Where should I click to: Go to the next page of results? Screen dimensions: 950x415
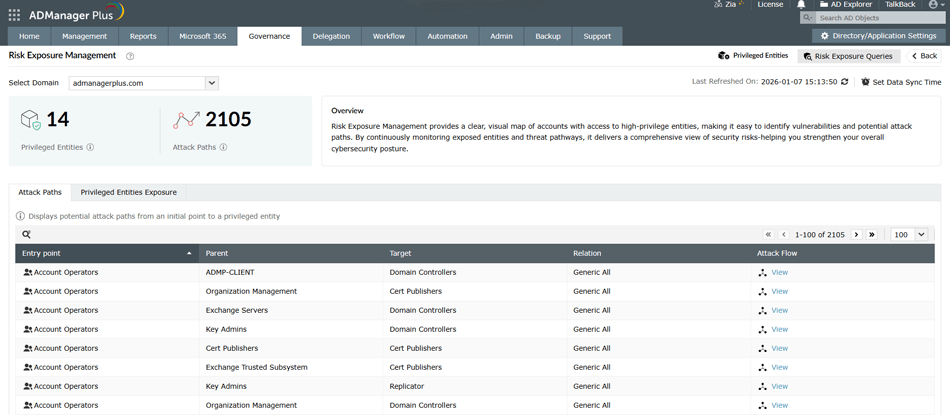856,234
